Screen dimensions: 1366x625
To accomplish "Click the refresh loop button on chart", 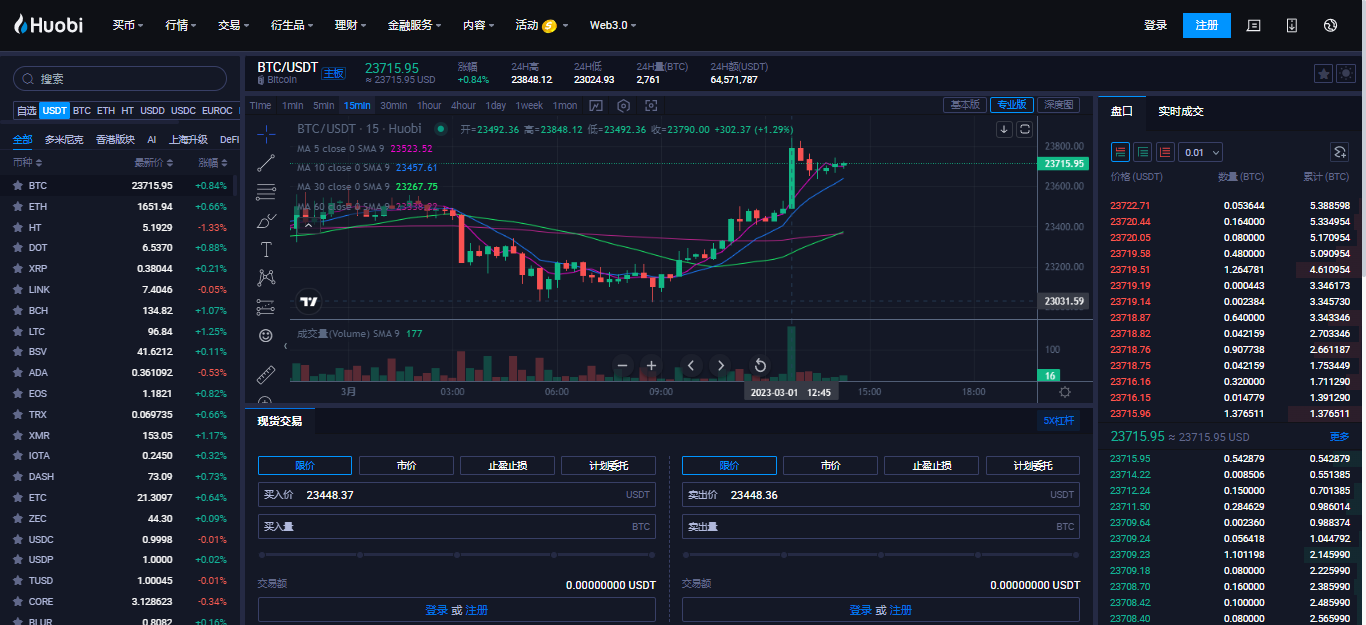I will click(1025, 129).
